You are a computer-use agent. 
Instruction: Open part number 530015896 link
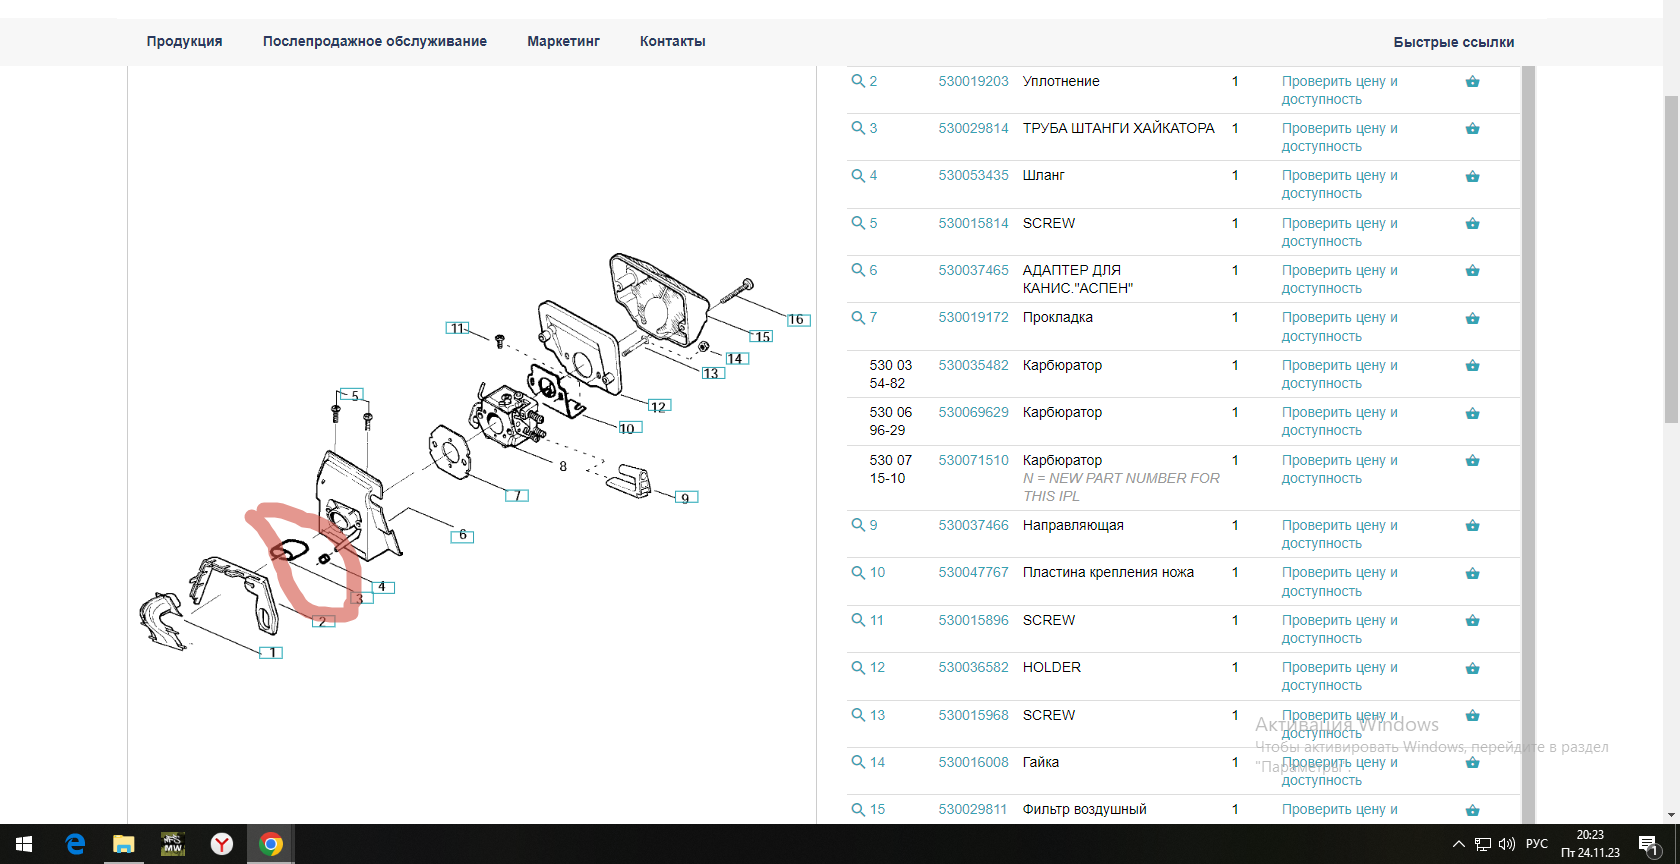pyautogui.click(x=973, y=620)
